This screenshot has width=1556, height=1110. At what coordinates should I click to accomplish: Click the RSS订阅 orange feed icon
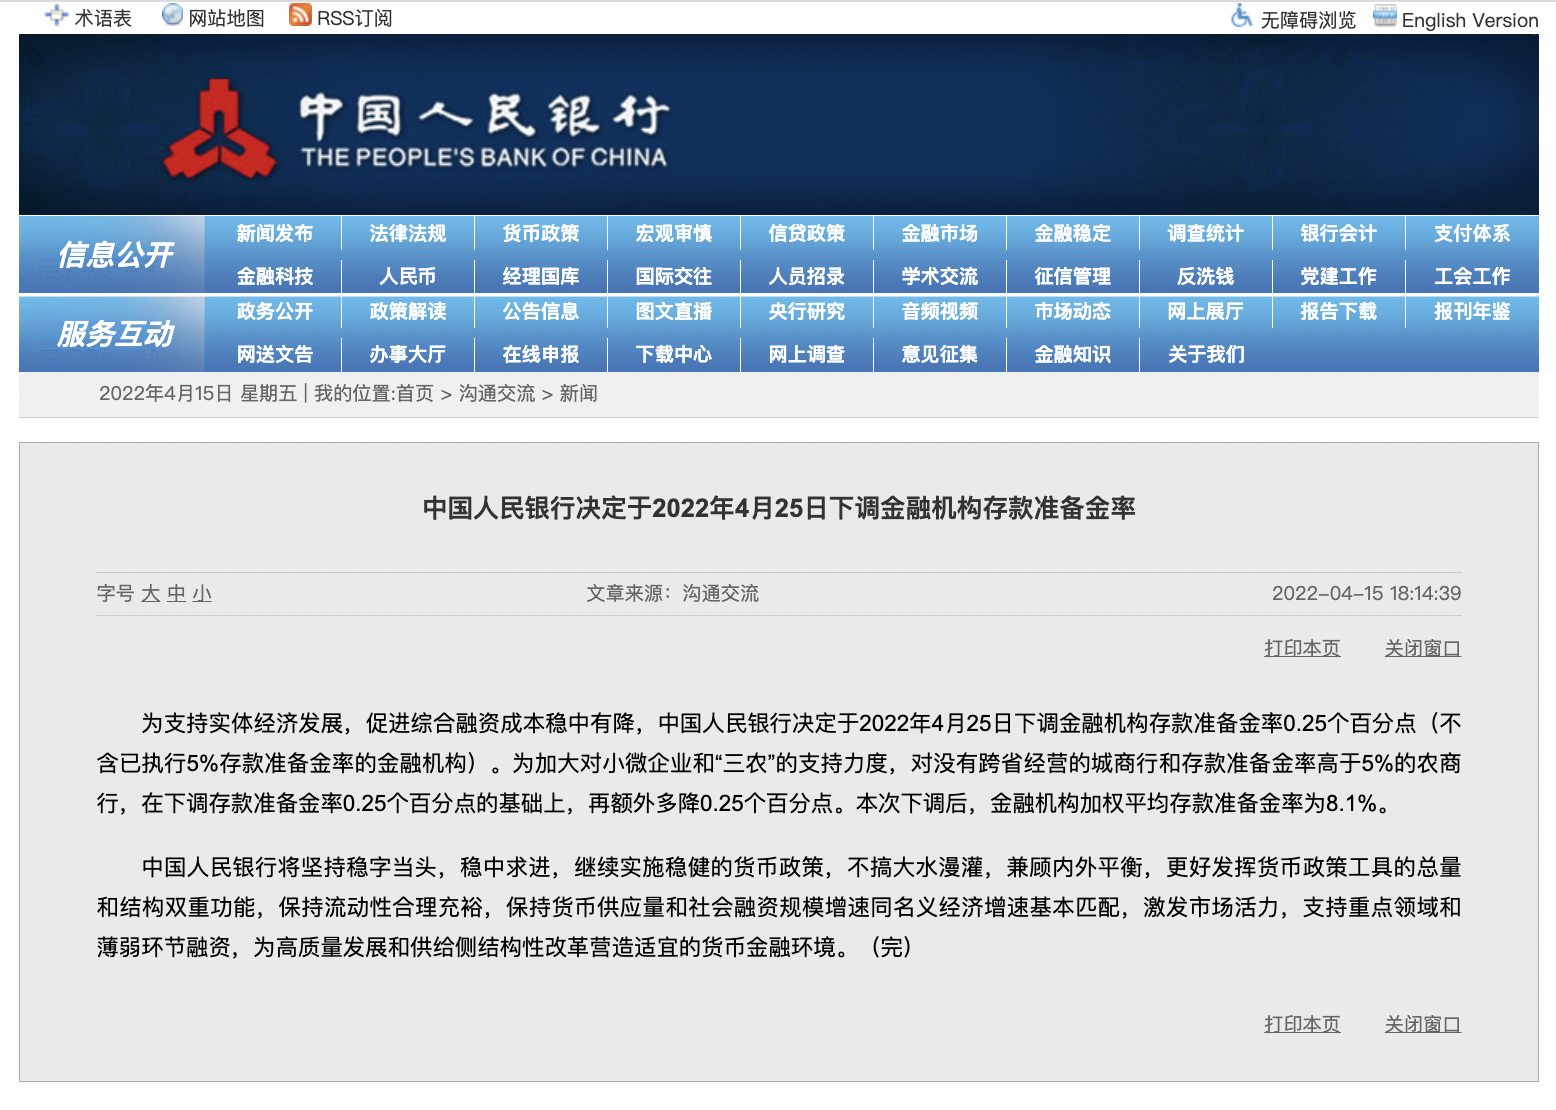pos(300,15)
